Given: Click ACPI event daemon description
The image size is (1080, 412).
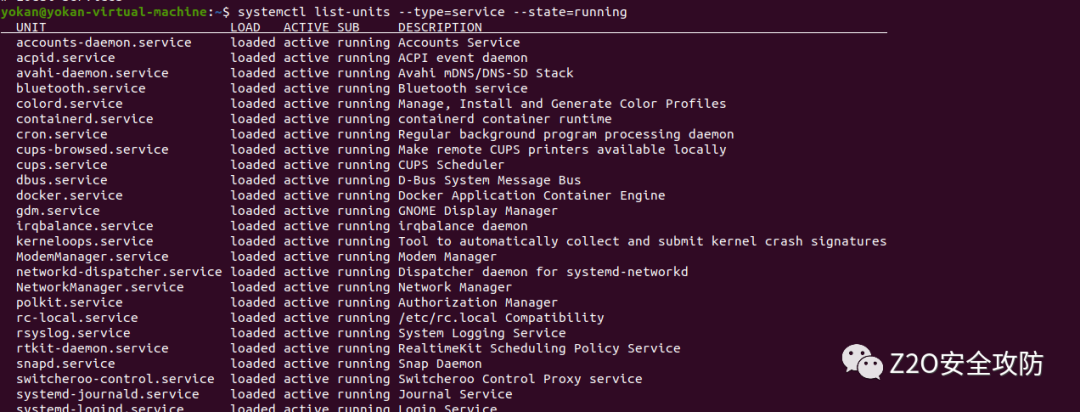Looking at the screenshot, I should point(463,58).
